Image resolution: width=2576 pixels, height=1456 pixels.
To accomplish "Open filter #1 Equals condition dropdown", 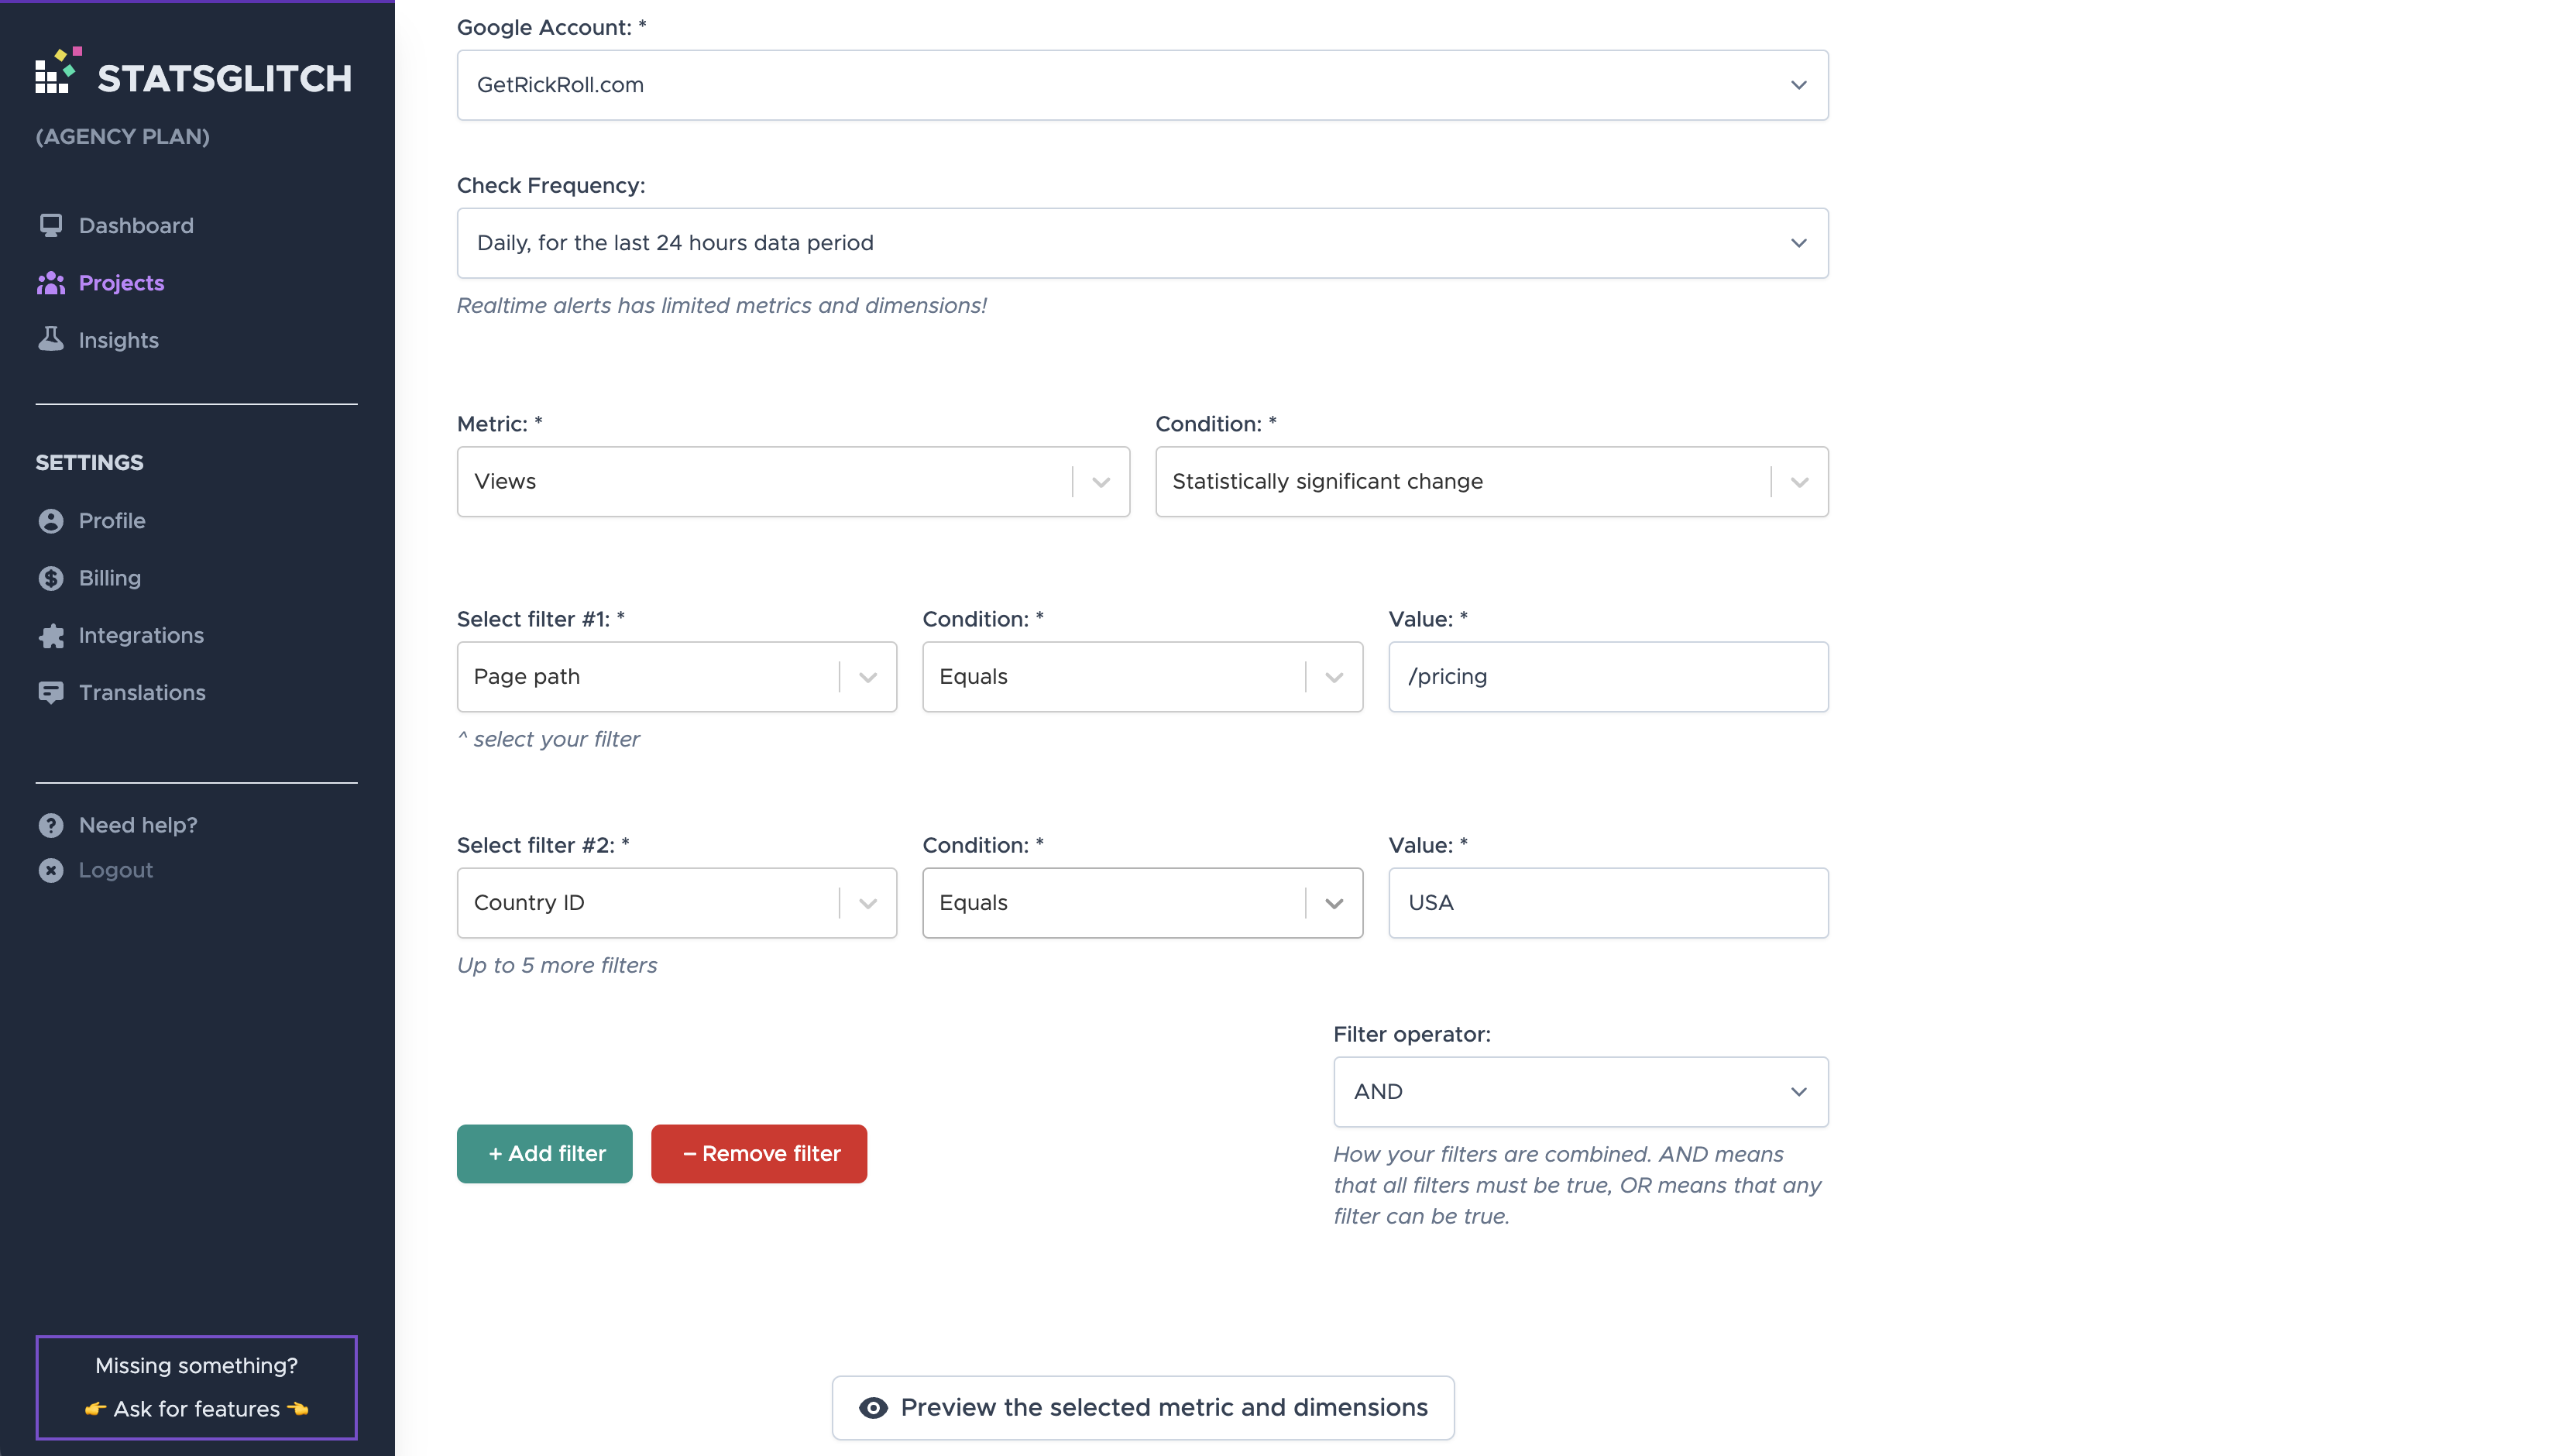I will click(1142, 677).
